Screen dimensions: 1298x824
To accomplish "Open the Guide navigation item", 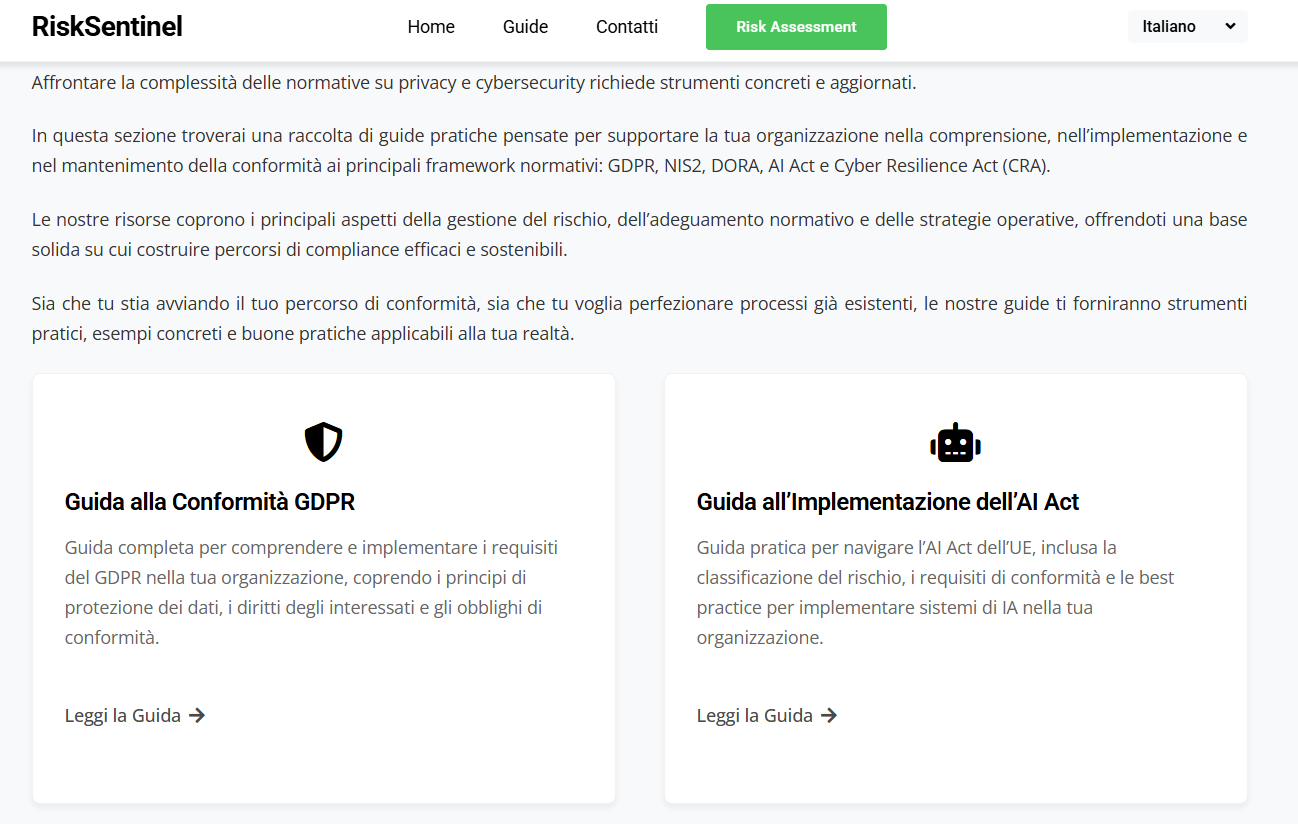I will [525, 27].
